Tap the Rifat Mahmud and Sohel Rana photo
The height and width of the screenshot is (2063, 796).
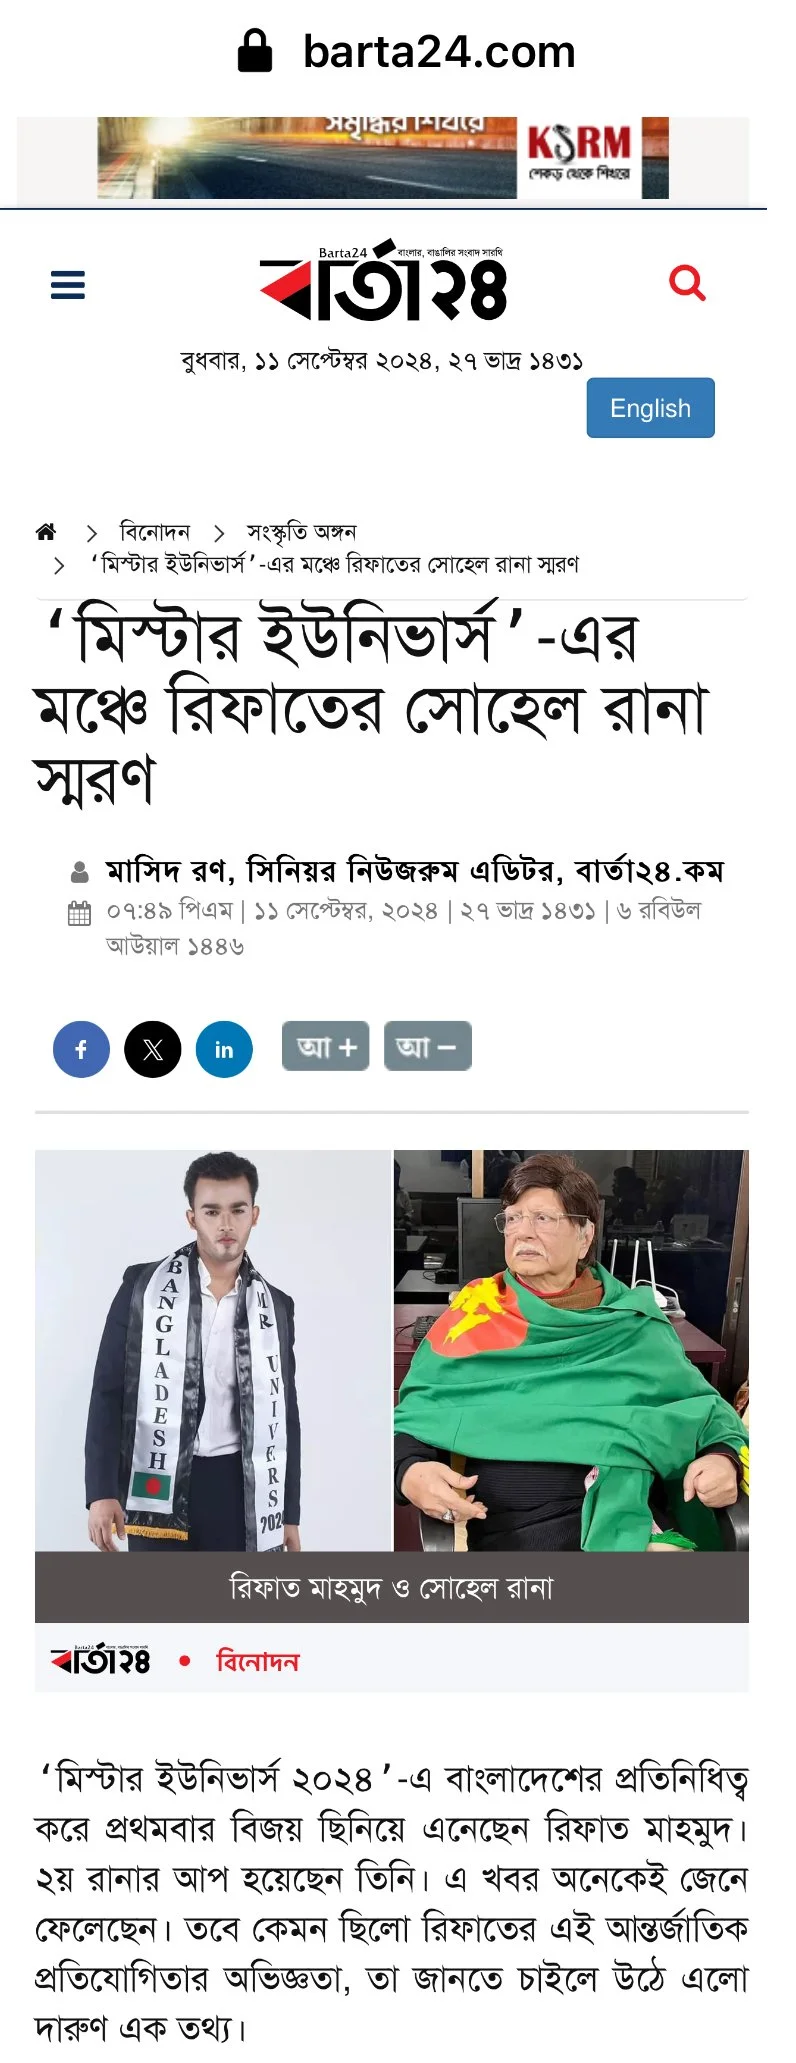coord(392,1350)
